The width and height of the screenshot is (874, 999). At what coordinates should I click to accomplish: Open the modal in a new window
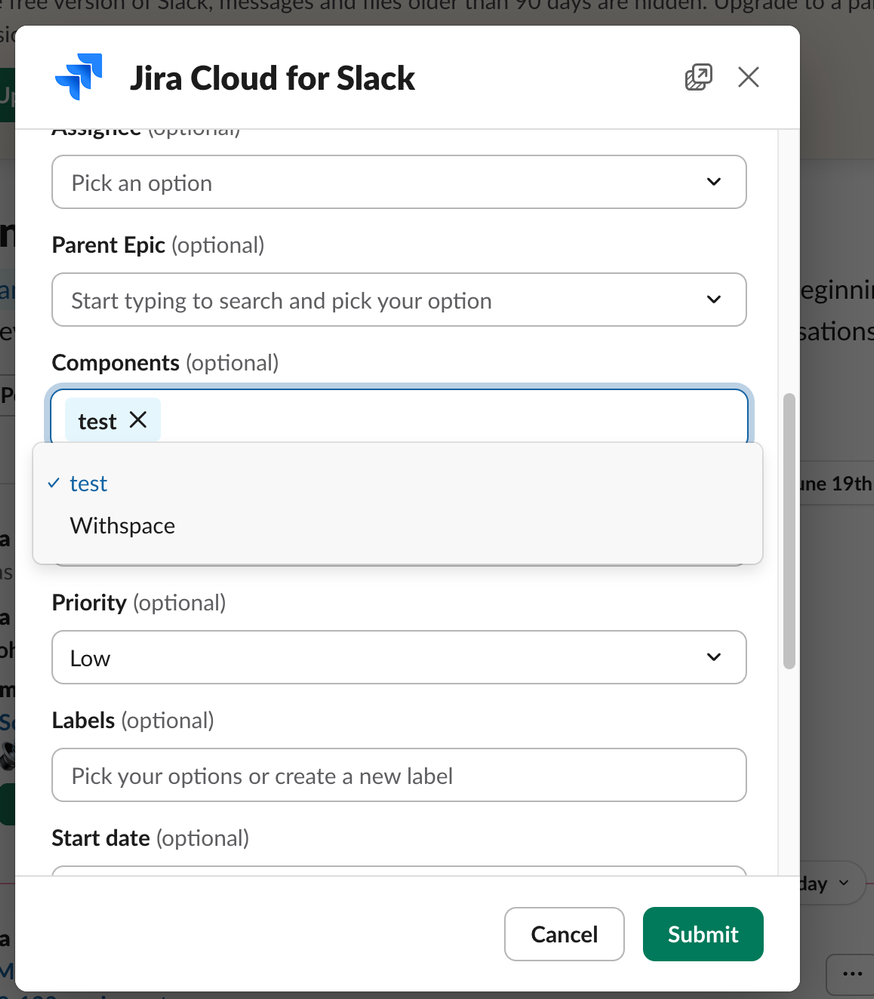[698, 77]
